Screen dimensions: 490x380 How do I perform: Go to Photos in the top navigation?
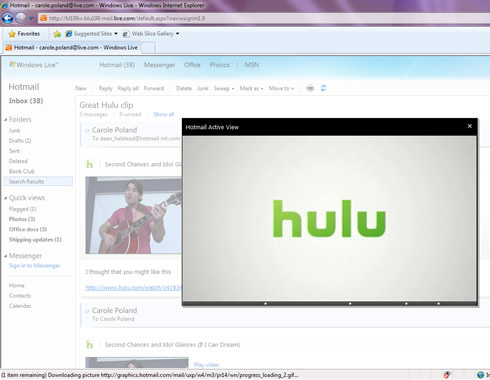click(x=219, y=65)
